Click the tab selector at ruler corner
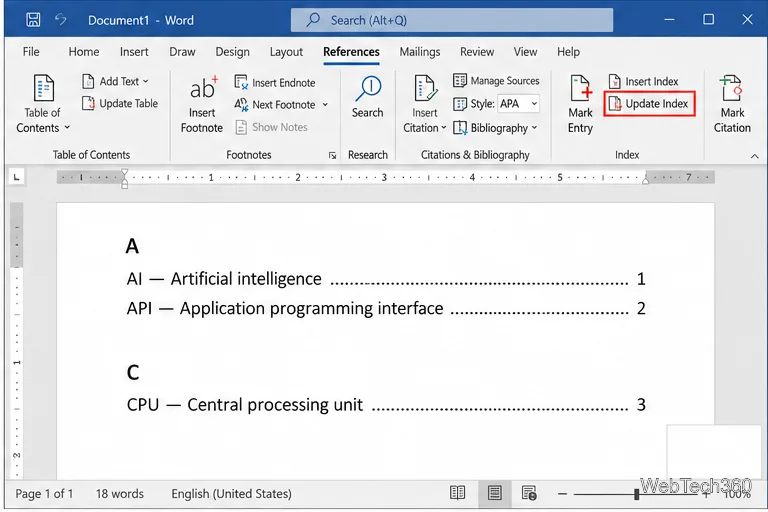 17,177
